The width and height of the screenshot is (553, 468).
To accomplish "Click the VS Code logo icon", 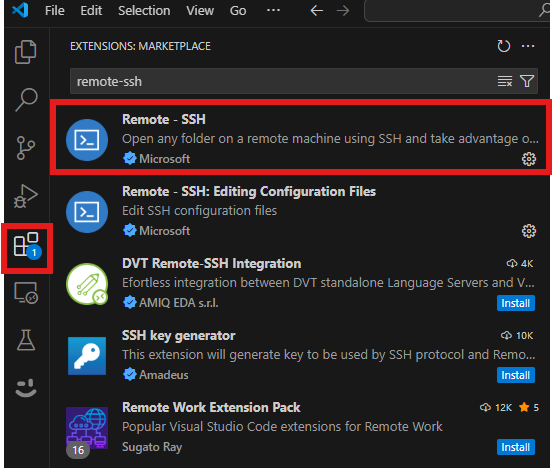I will pyautogui.click(x=20, y=10).
